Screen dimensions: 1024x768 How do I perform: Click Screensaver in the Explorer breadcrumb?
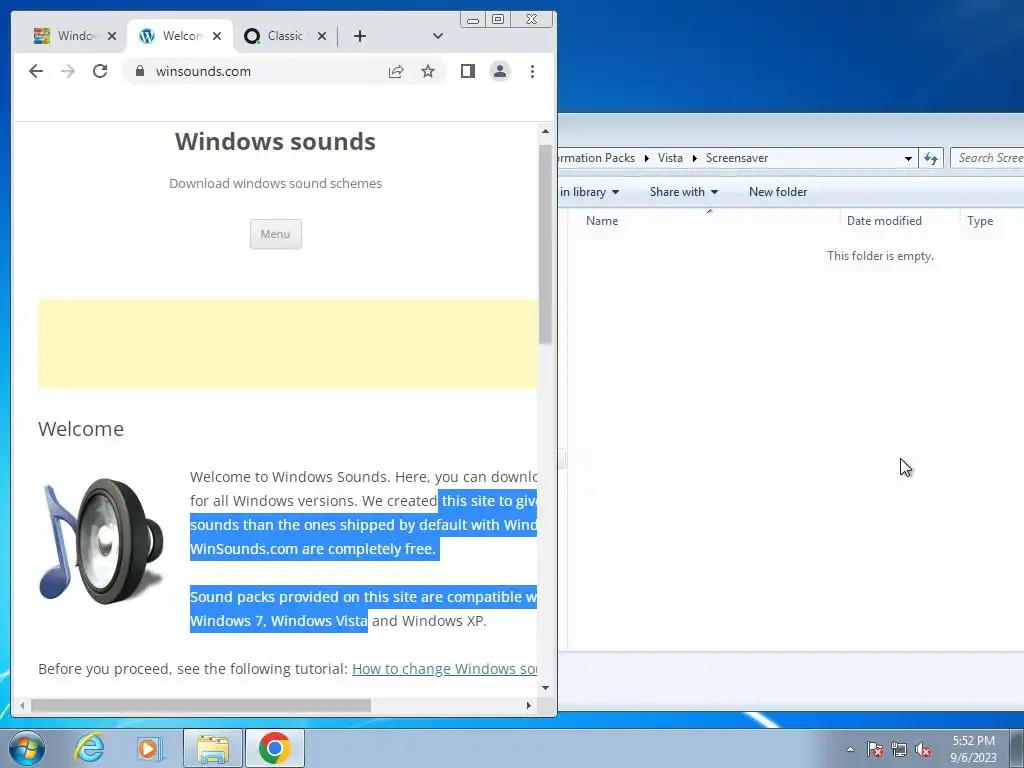coord(737,158)
